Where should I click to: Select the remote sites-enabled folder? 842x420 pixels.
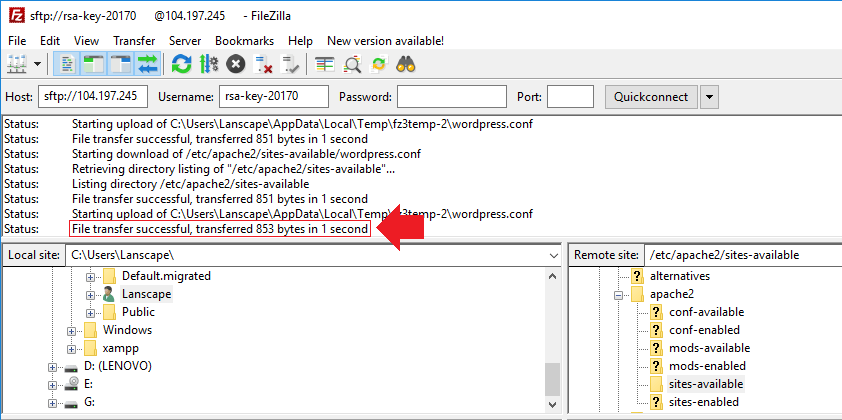pyautogui.click(x=703, y=402)
